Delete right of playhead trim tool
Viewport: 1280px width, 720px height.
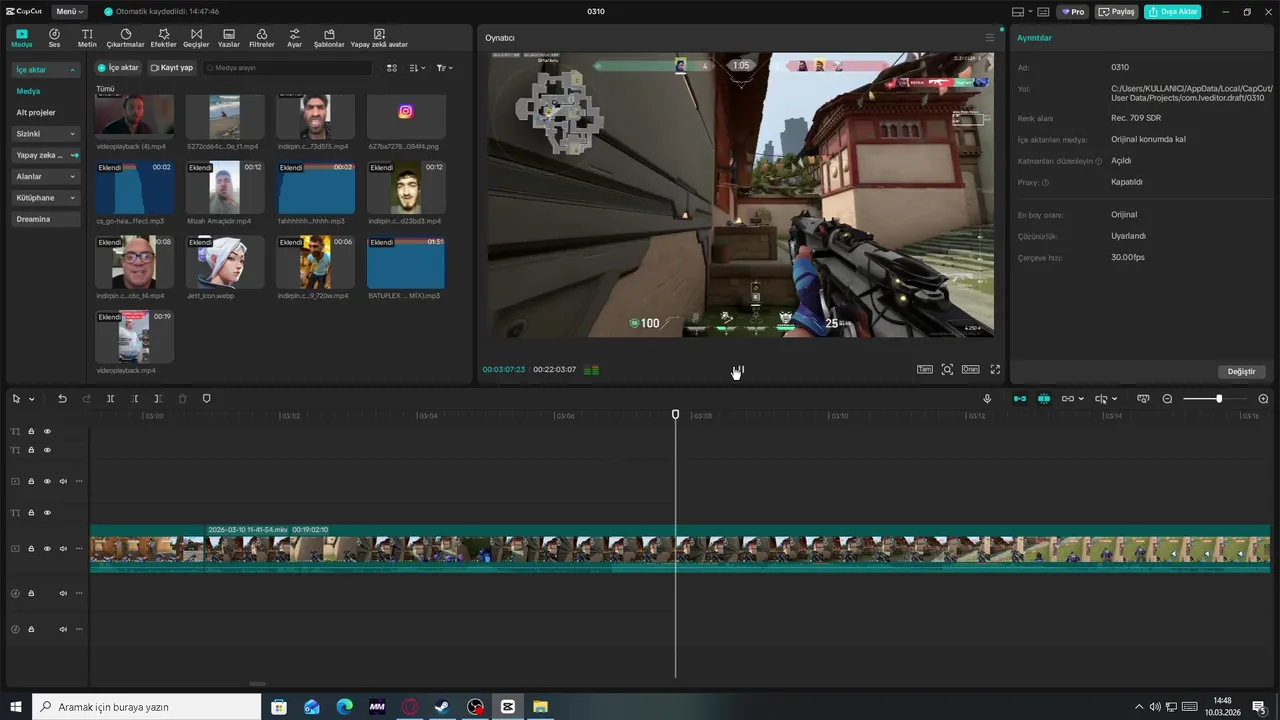tap(158, 399)
